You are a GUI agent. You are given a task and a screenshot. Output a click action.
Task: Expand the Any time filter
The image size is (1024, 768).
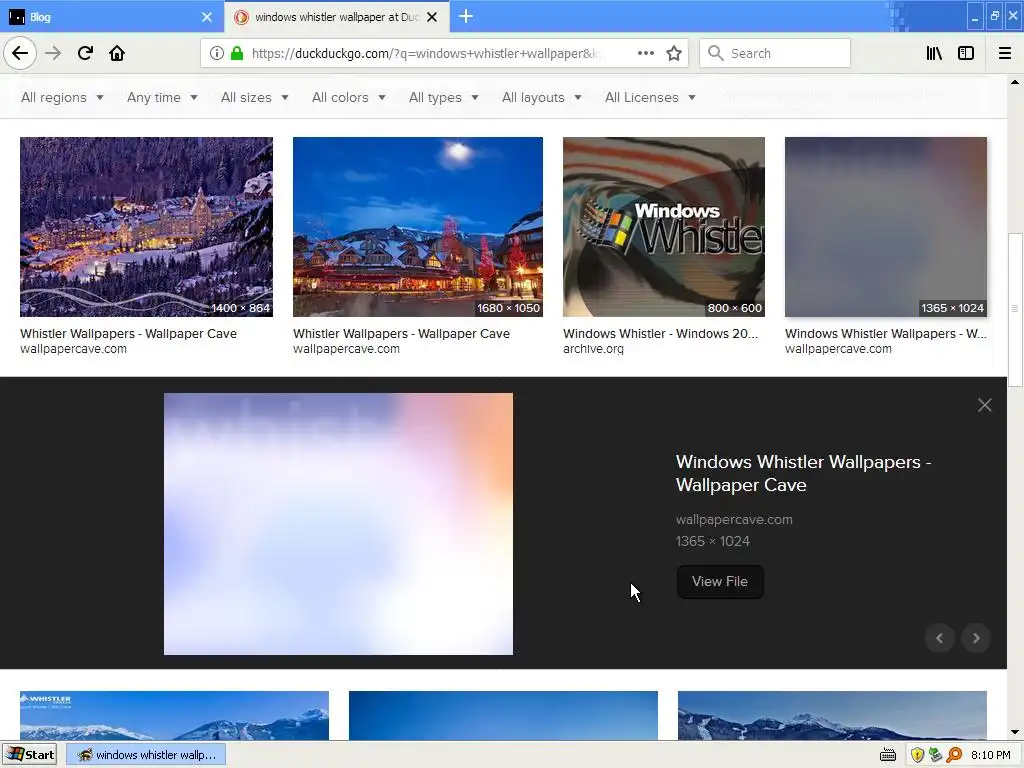pyautogui.click(x=162, y=97)
